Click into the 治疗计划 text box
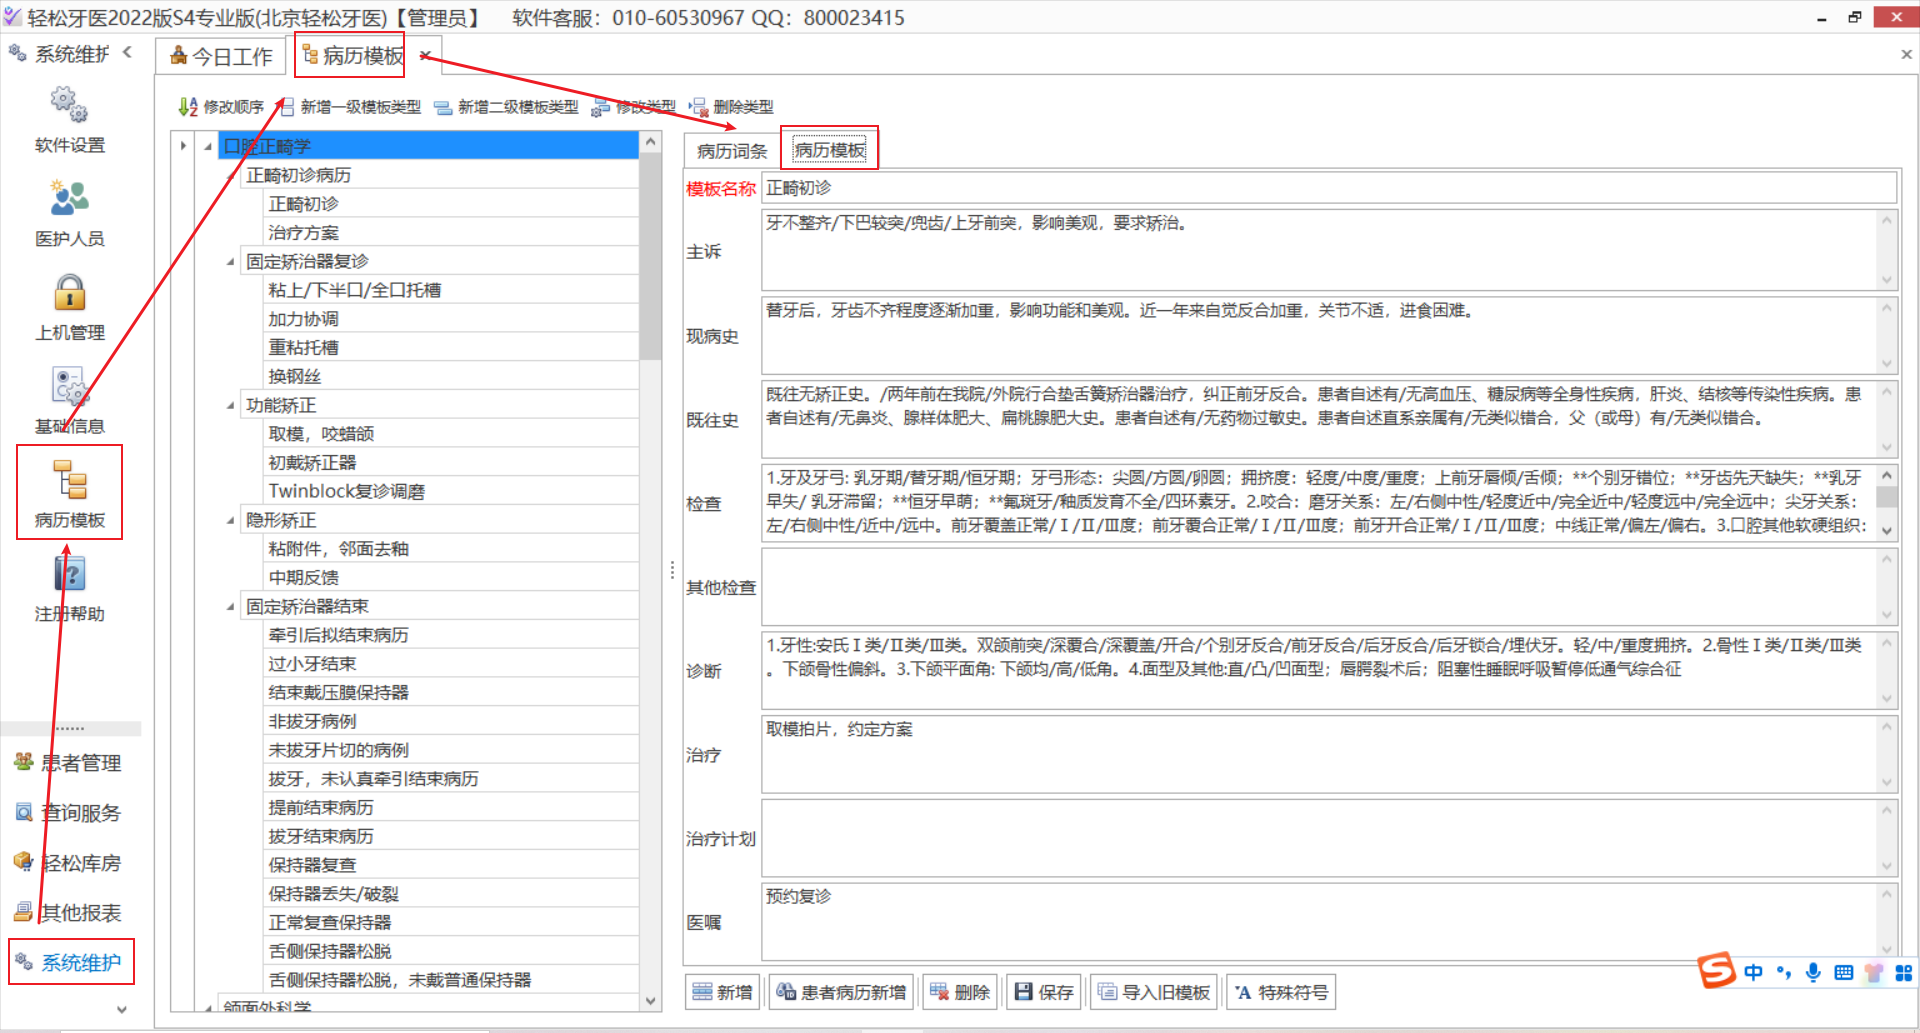This screenshot has height=1033, width=1920. click(x=1320, y=838)
